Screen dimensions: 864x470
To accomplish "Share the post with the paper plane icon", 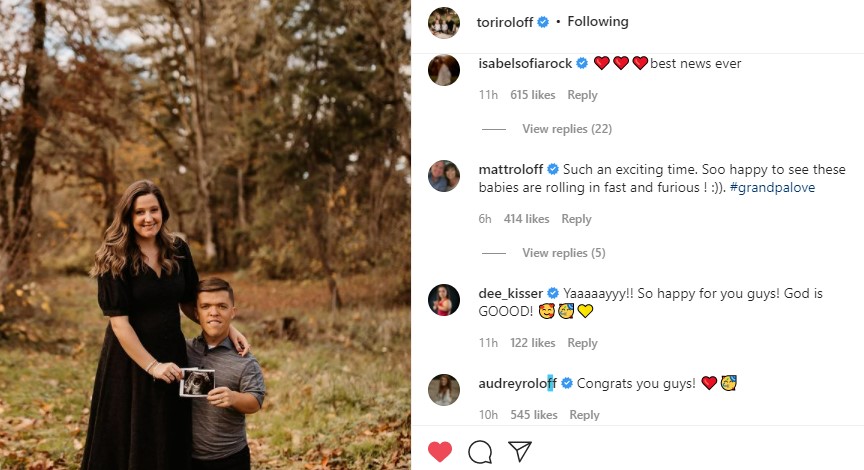I will tap(519, 452).
